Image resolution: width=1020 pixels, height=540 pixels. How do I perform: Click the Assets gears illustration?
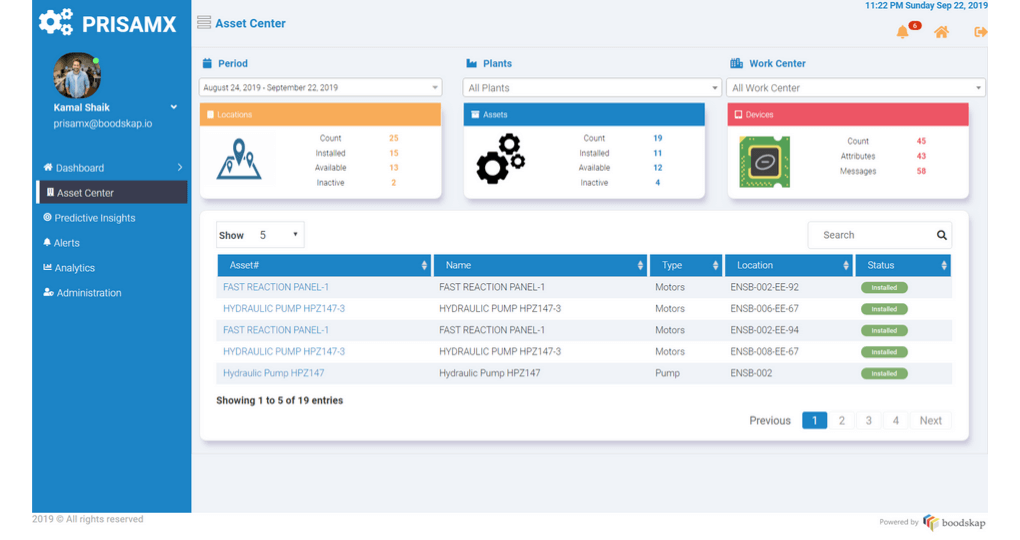pos(500,159)
